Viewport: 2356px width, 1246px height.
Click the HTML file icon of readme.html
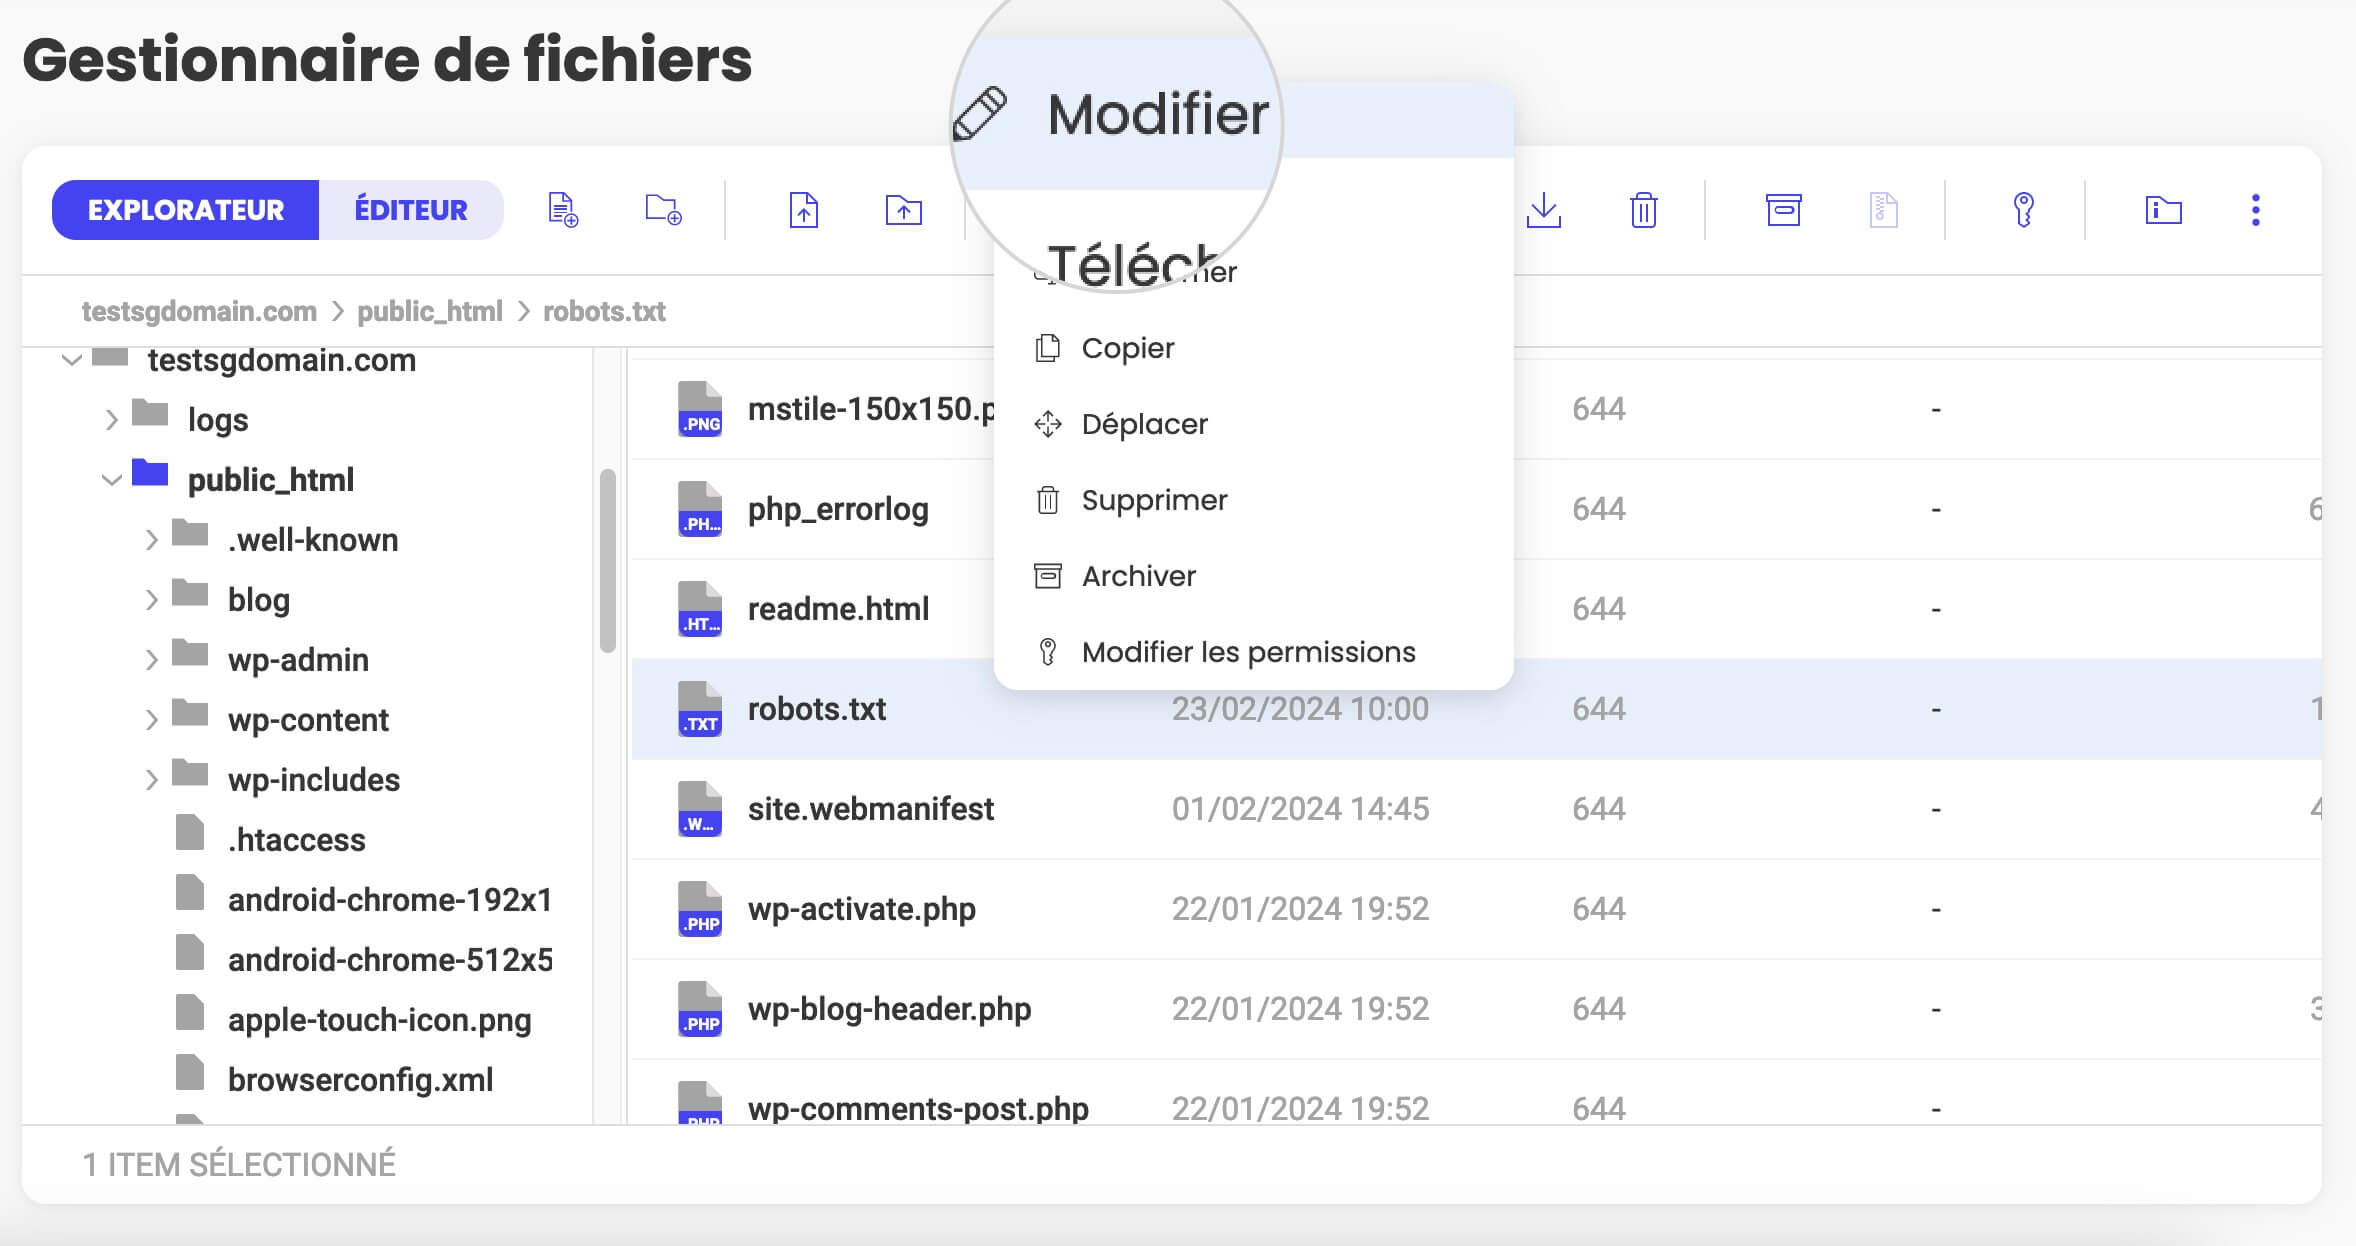[700, 609]
